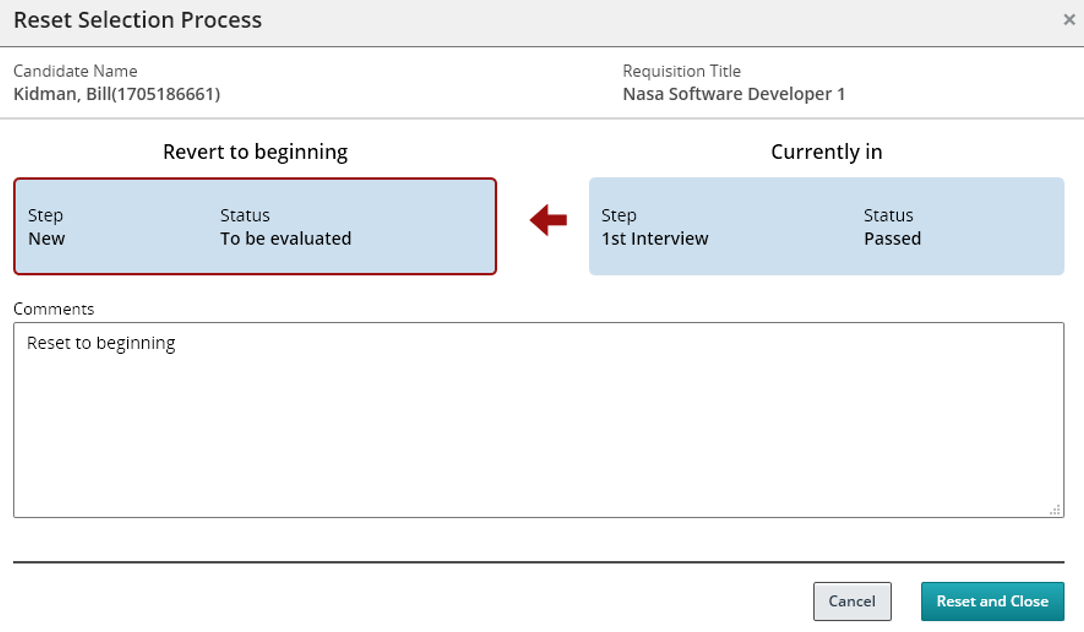Click the '1st Interview' step value
The width and height of the screenshot is (1084, 632).
coord(655,238)
